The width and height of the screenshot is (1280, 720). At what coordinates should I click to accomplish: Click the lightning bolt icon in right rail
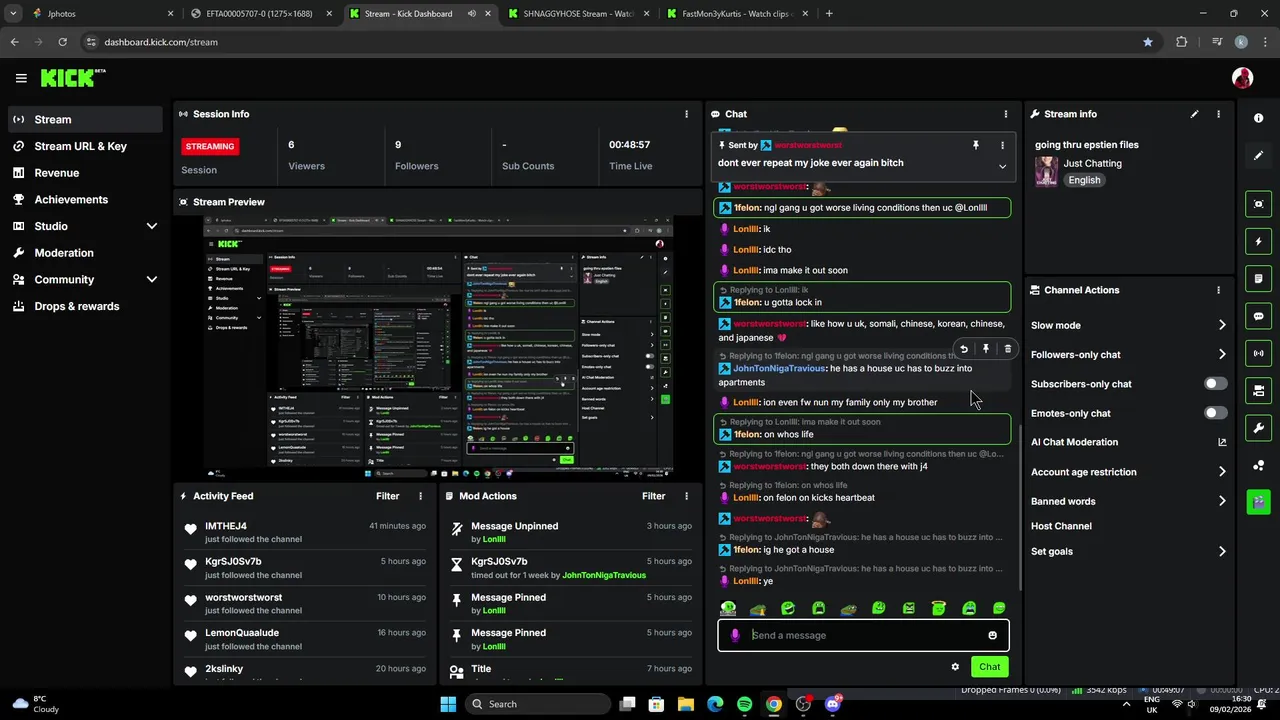pos(1258,242)
